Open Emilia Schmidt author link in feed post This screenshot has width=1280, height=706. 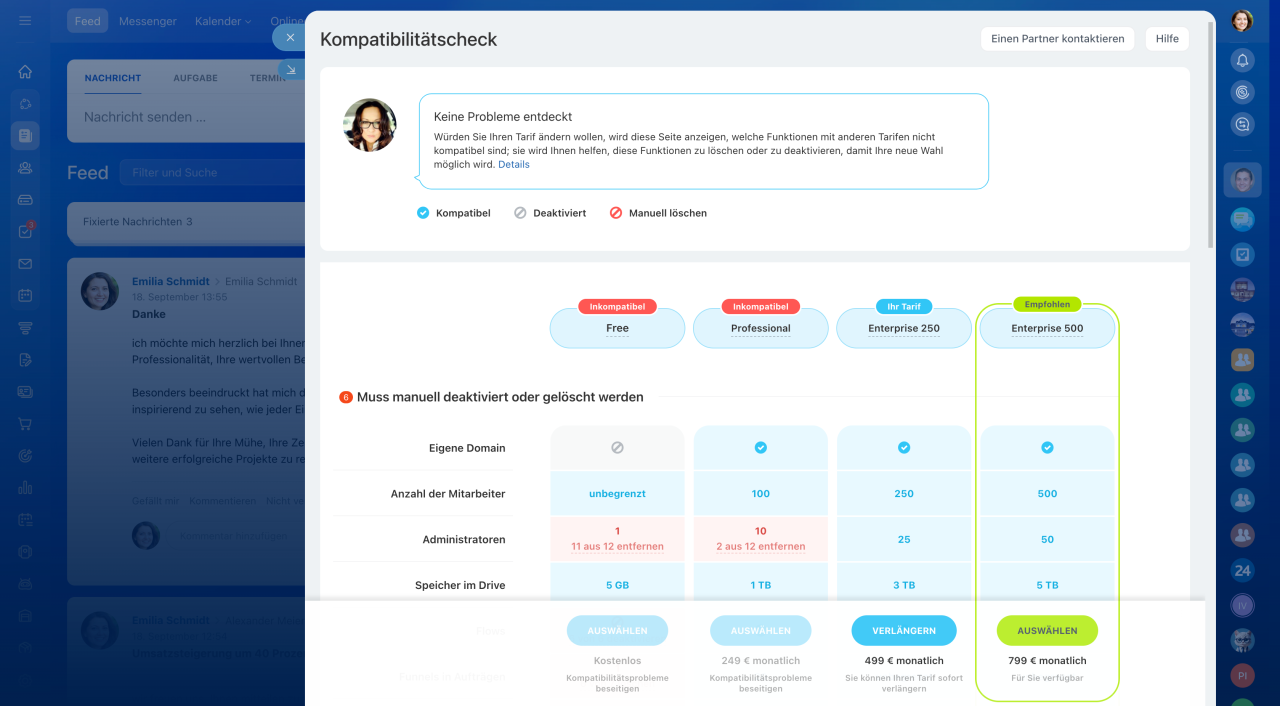[x=171, y=282]
